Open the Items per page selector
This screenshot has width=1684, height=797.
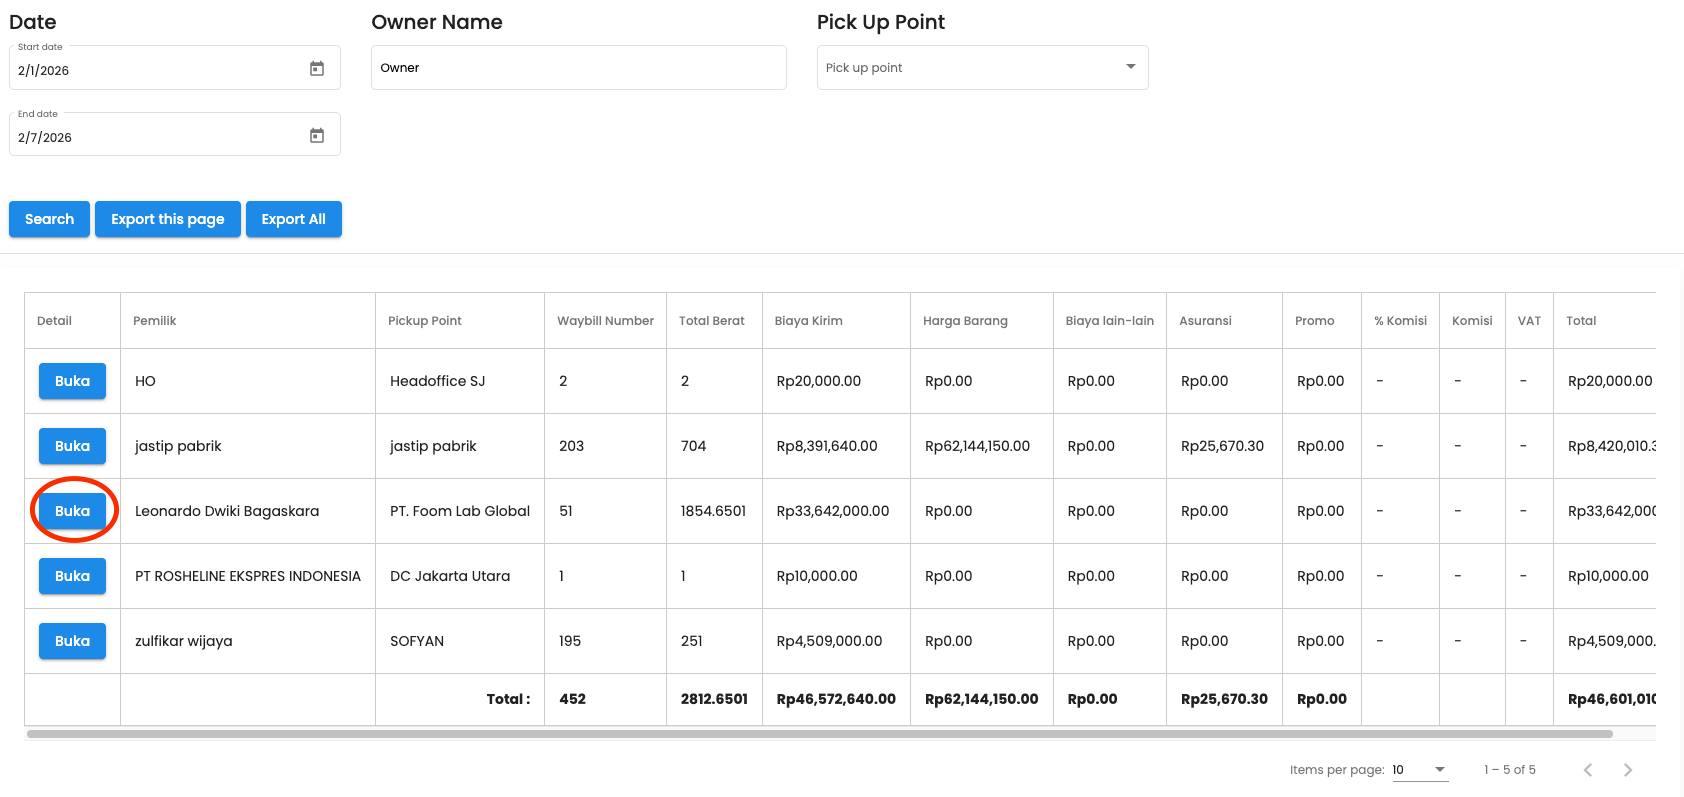click(x=1419, y=770)
